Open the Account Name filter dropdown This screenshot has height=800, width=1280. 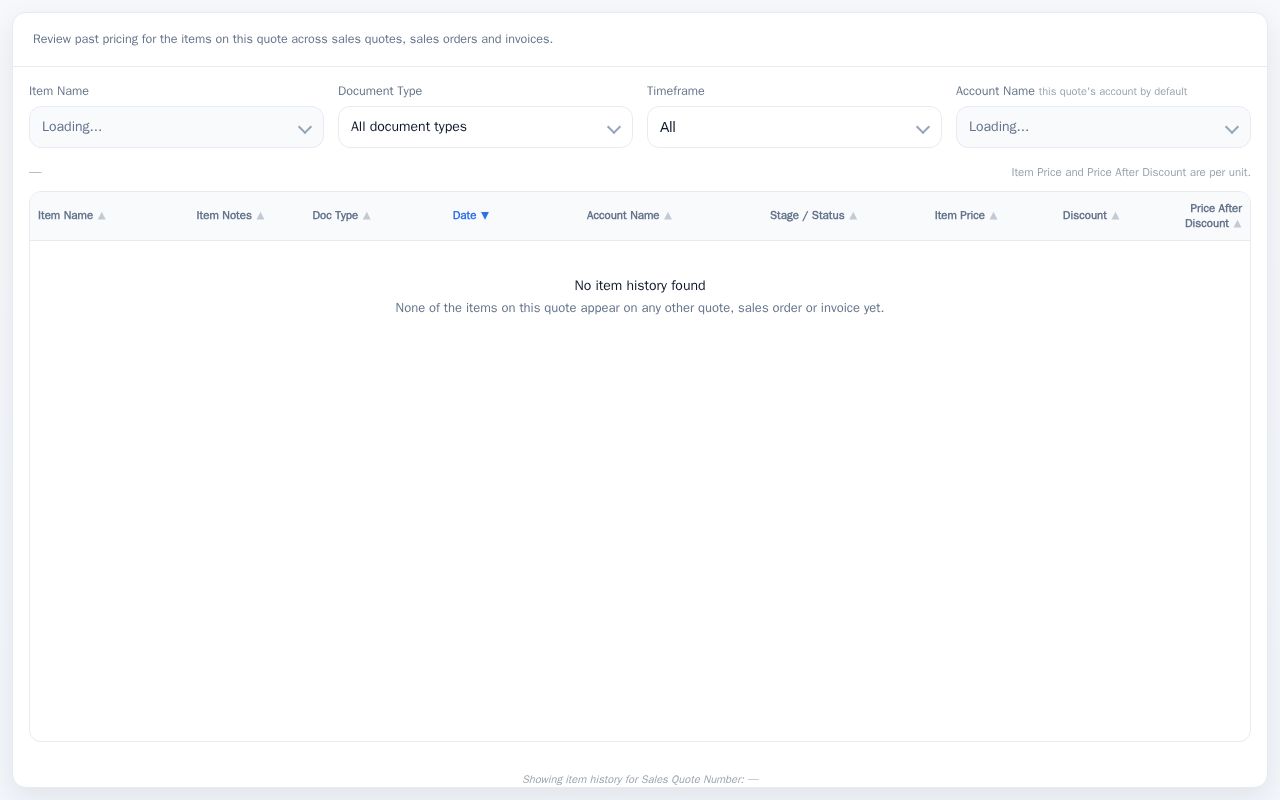pos(1103,127)
